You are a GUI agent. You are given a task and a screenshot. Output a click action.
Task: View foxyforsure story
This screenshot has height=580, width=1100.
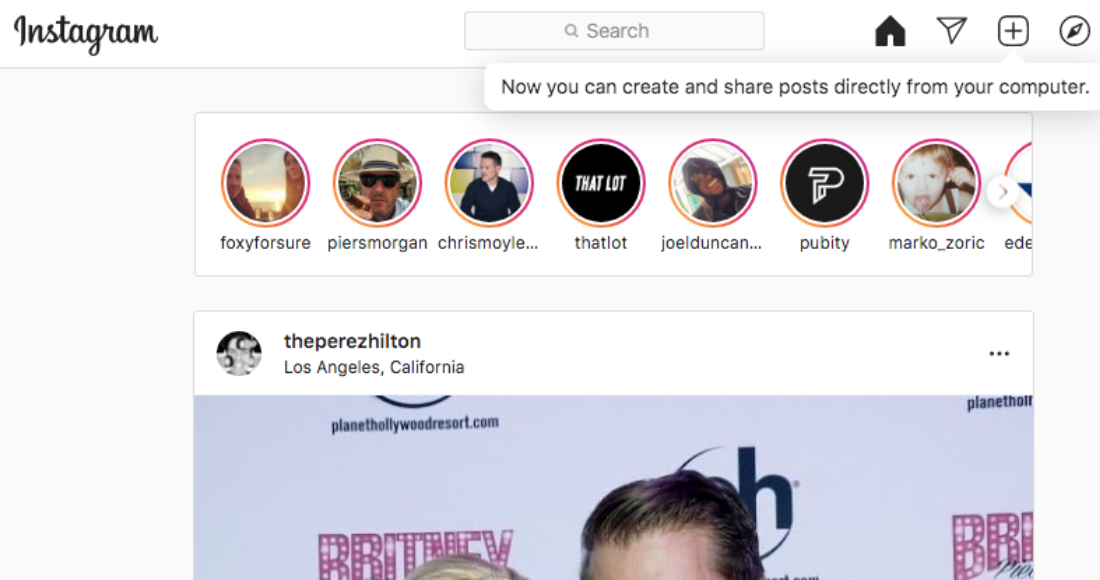265,182
